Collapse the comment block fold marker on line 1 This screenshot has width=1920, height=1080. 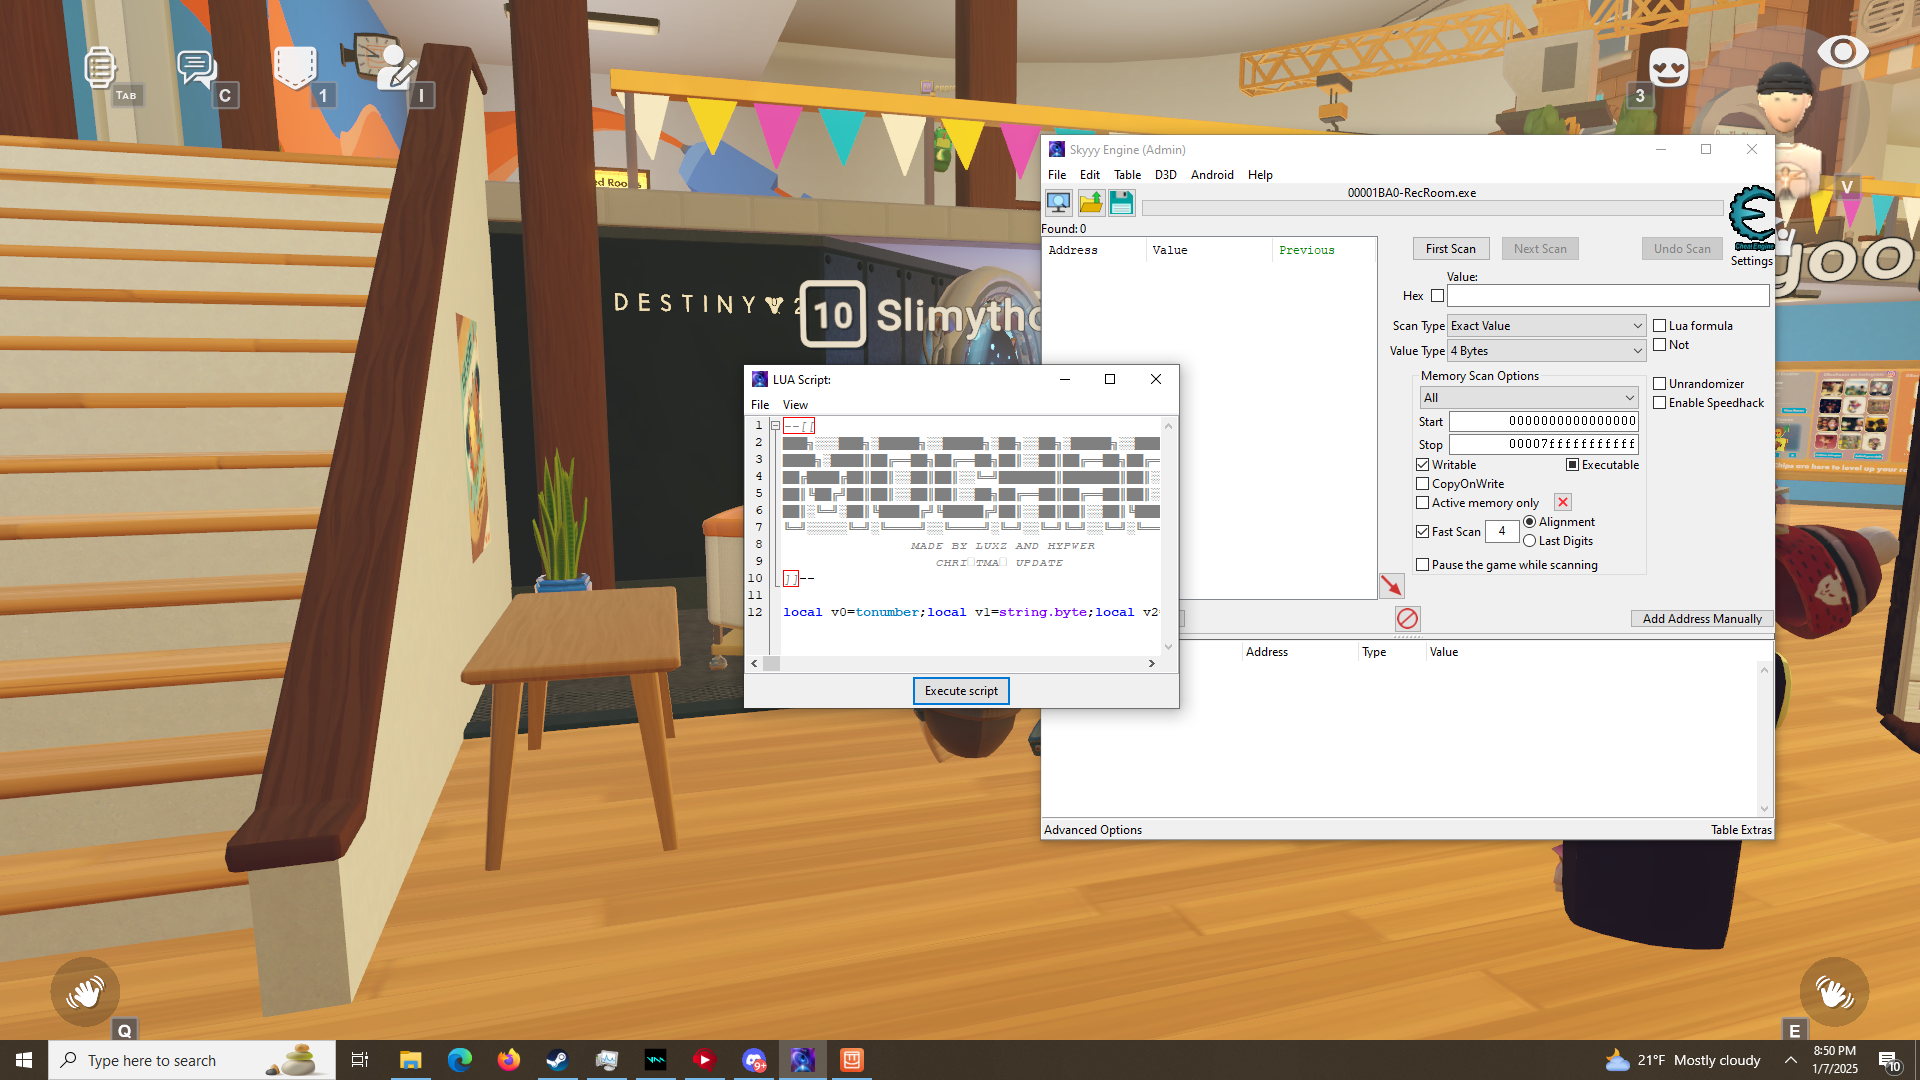point(775,426)
